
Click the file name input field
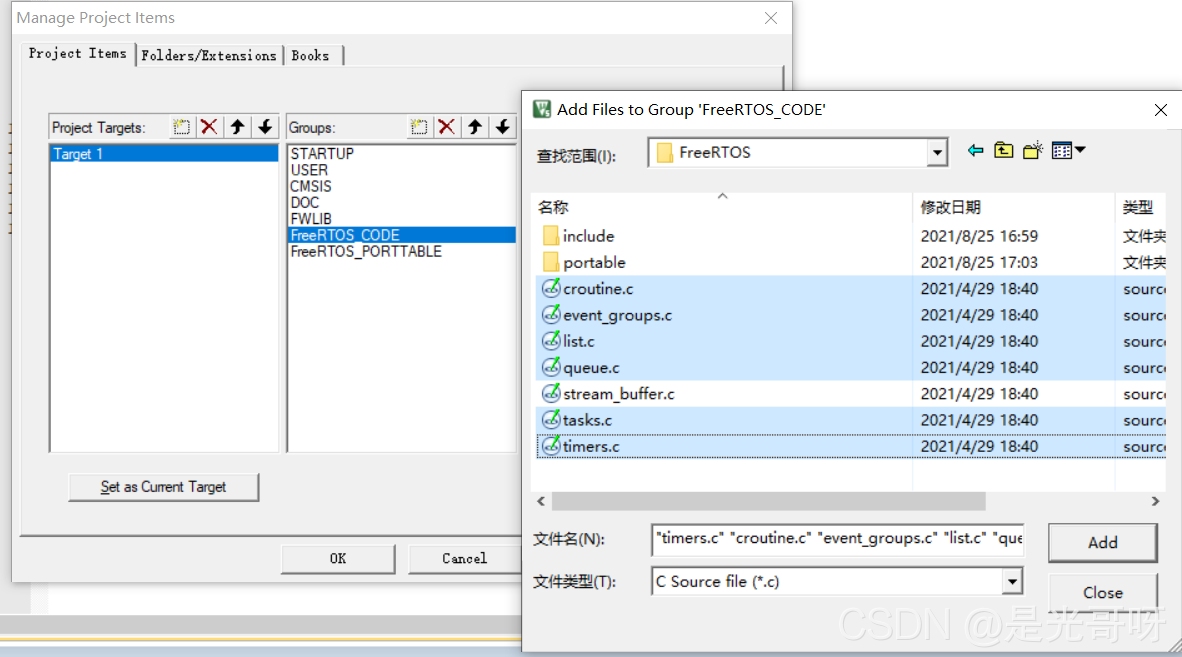pyautogui.click(x=838, y=539)
